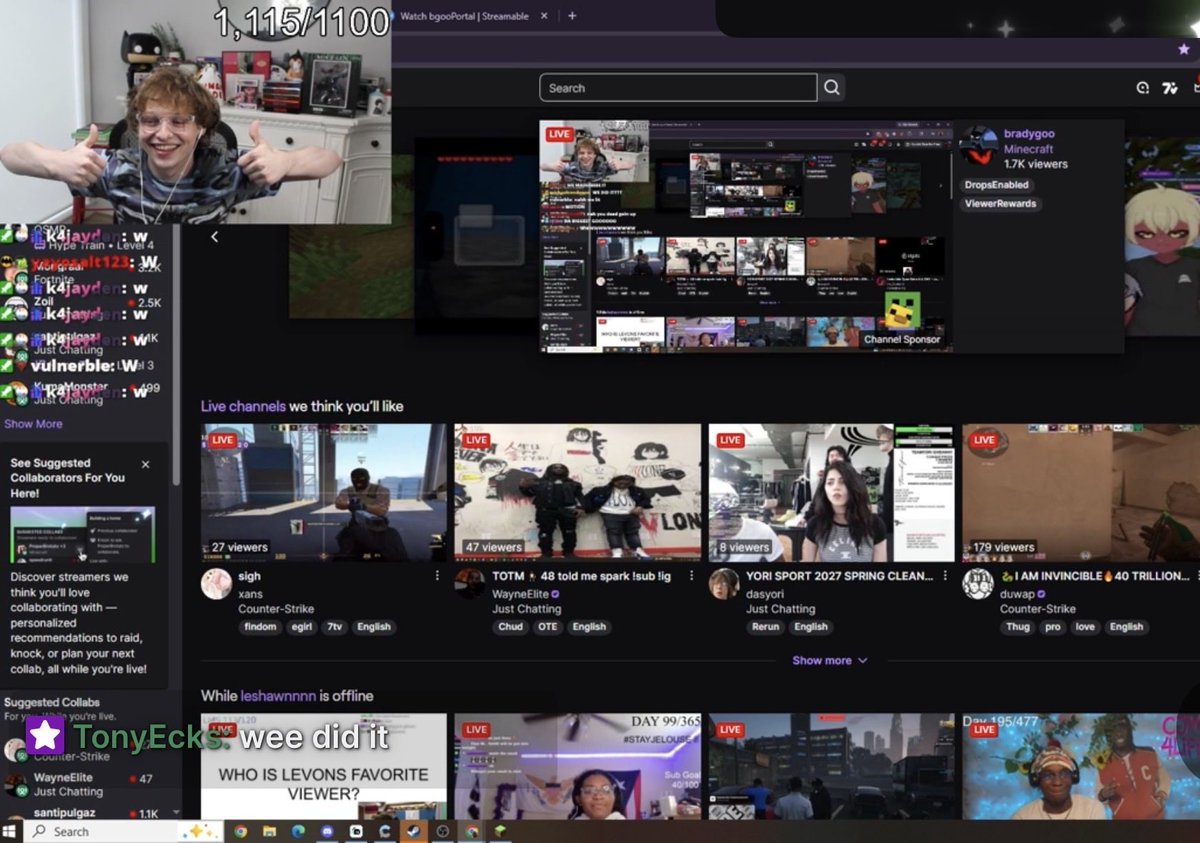Click the Twitch search input field
Screen dimensions: 1200x843
[678, 88]
